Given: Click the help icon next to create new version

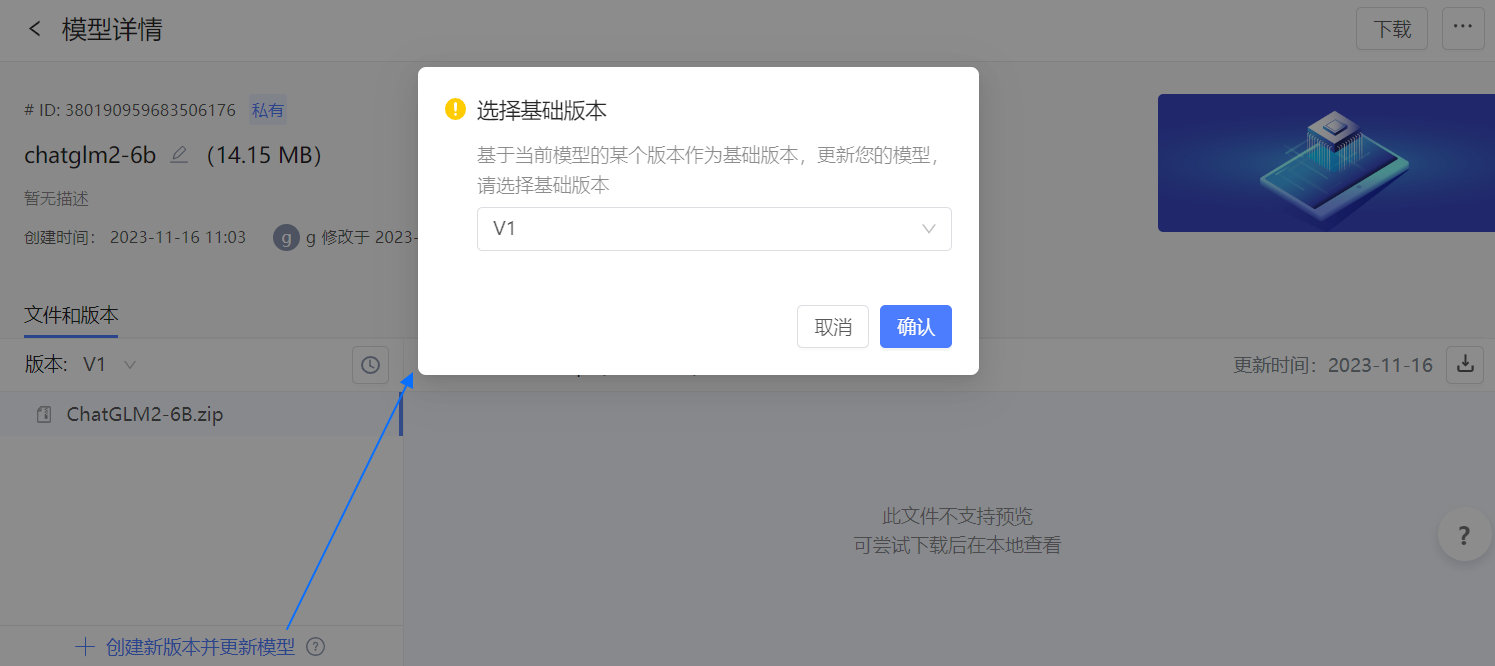Looking at the screenshot, I should click(315, 647).
